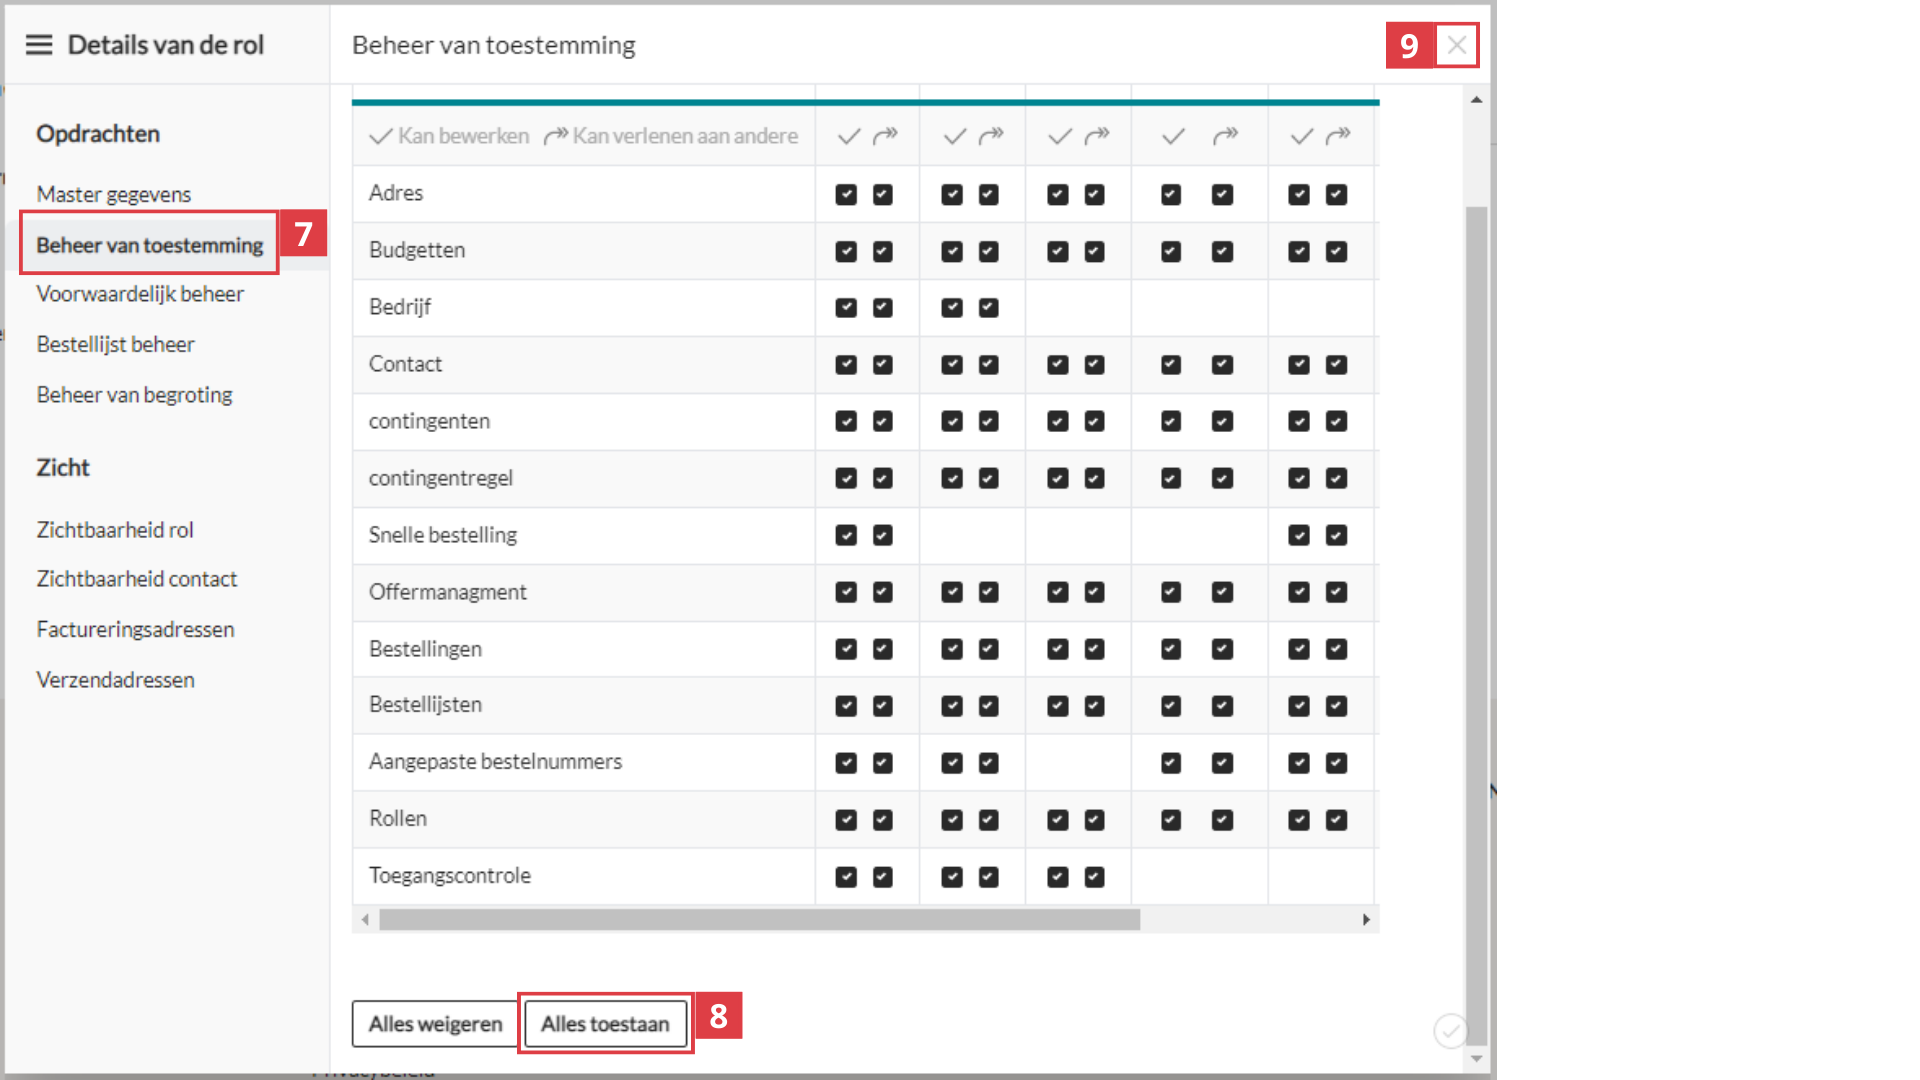The width and height of the screenshot is (1920, 1080).
Task: Uncheck Bedrijf edit checkbox in second column
Action: (x=952, y=307)
